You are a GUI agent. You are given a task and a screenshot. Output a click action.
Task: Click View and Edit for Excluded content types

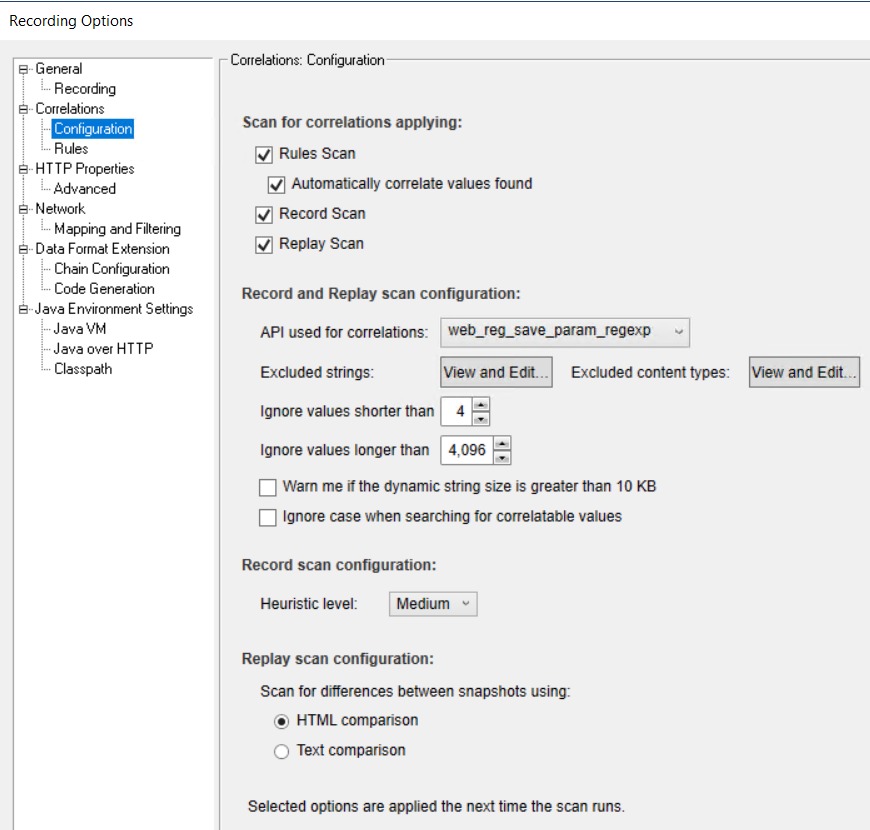(x=804, y=373)
